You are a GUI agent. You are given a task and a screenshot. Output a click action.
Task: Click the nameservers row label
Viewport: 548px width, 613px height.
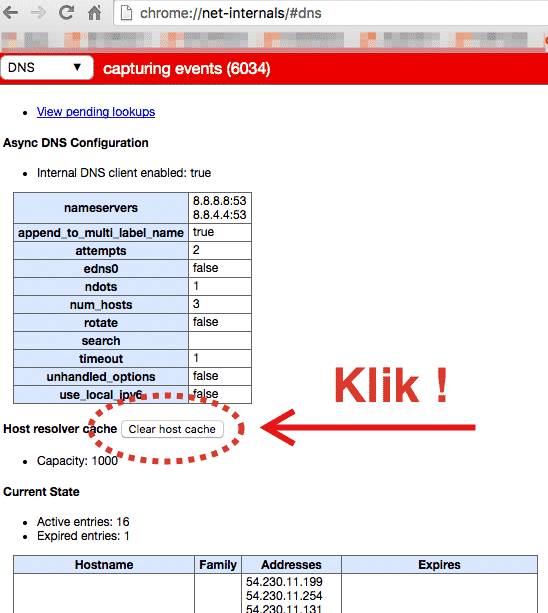tap(101, 208)
